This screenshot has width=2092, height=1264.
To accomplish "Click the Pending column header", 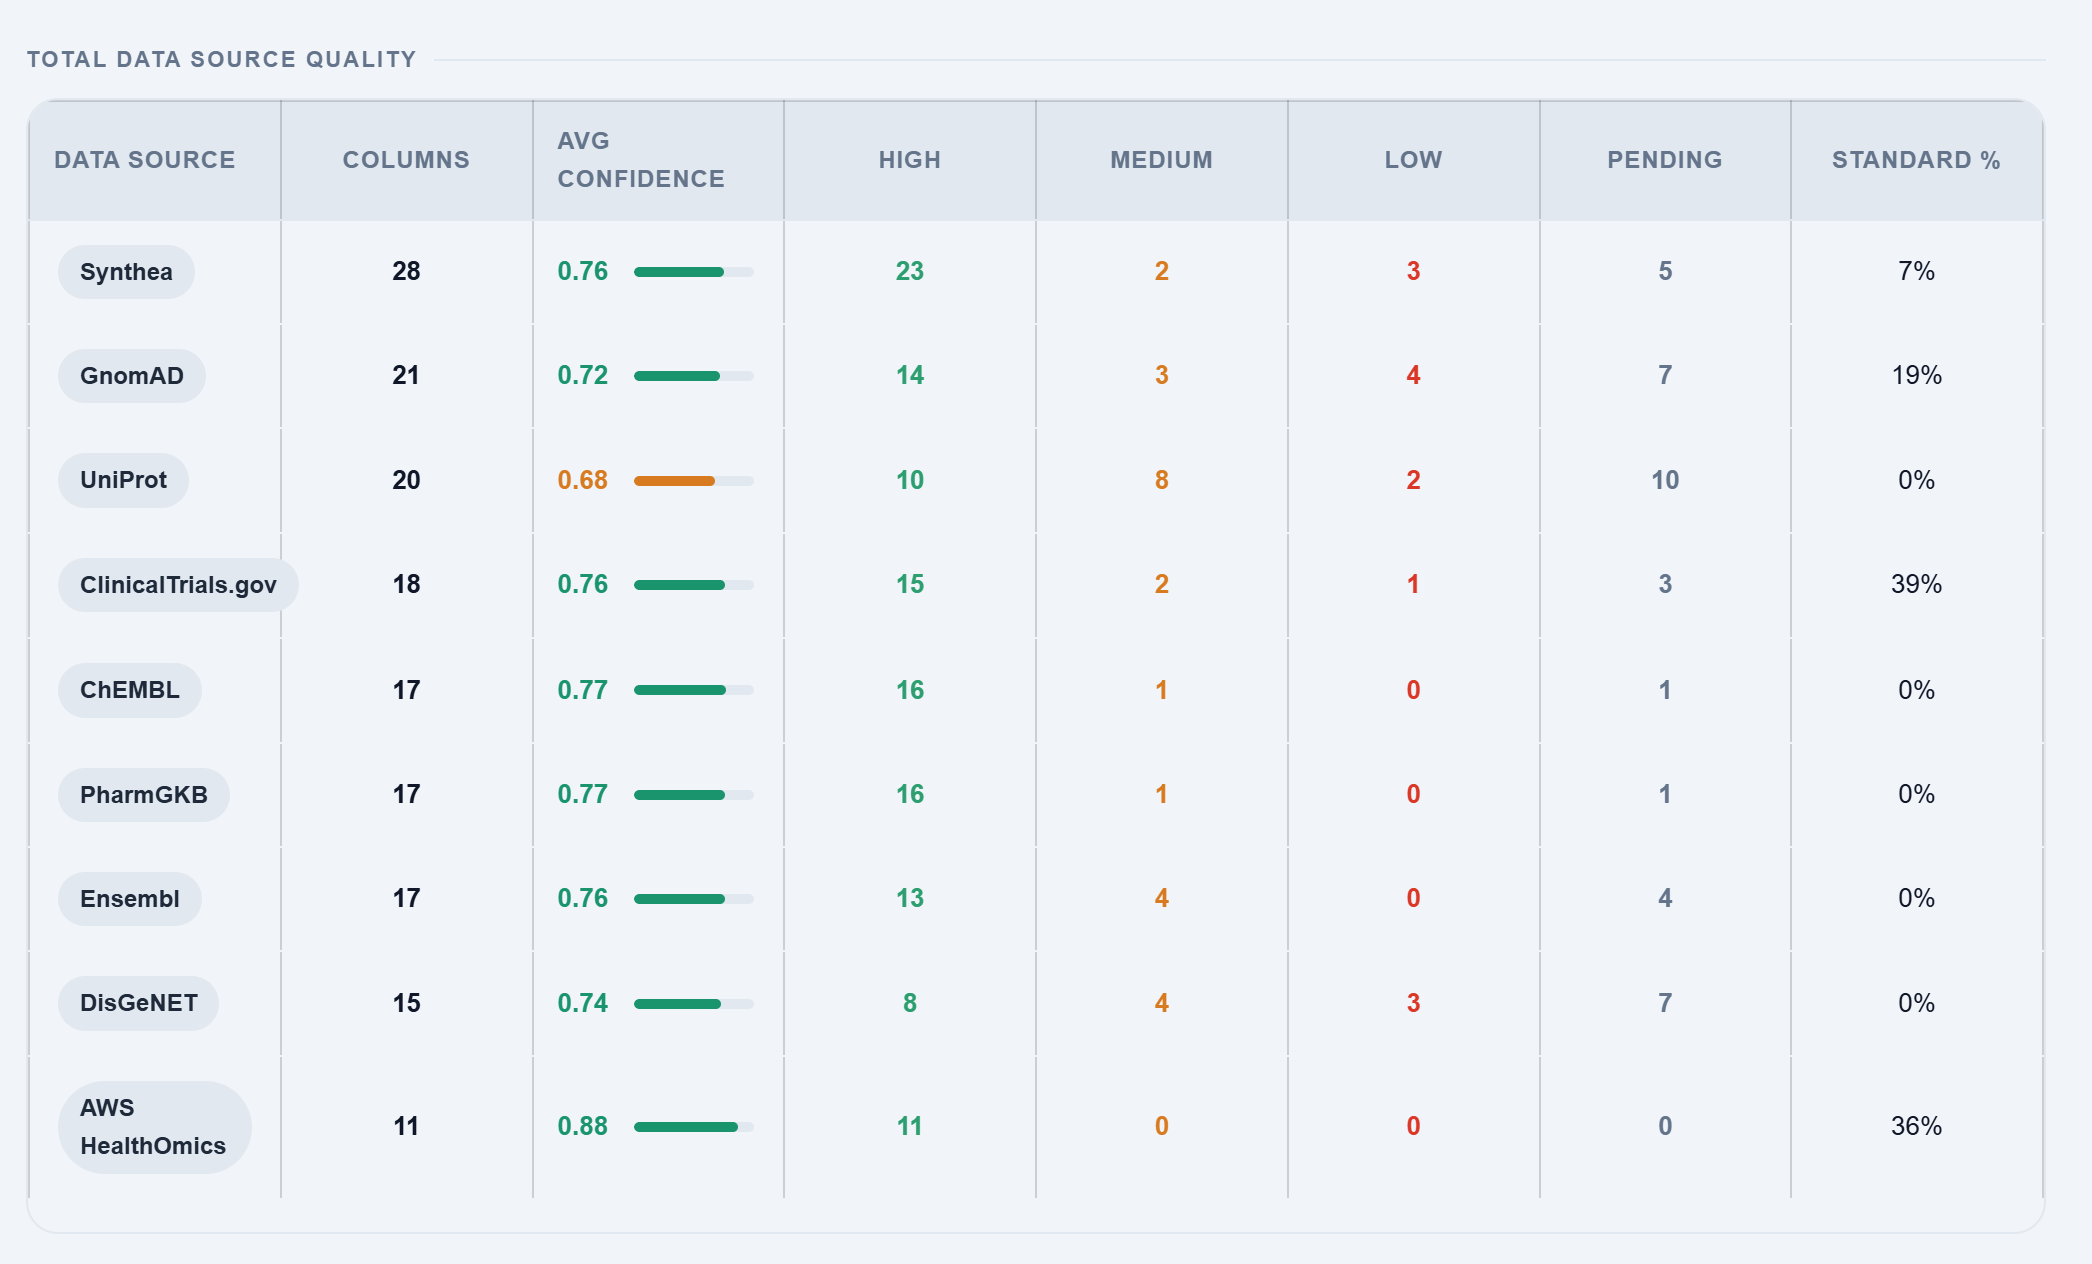I will [1665, 160].
